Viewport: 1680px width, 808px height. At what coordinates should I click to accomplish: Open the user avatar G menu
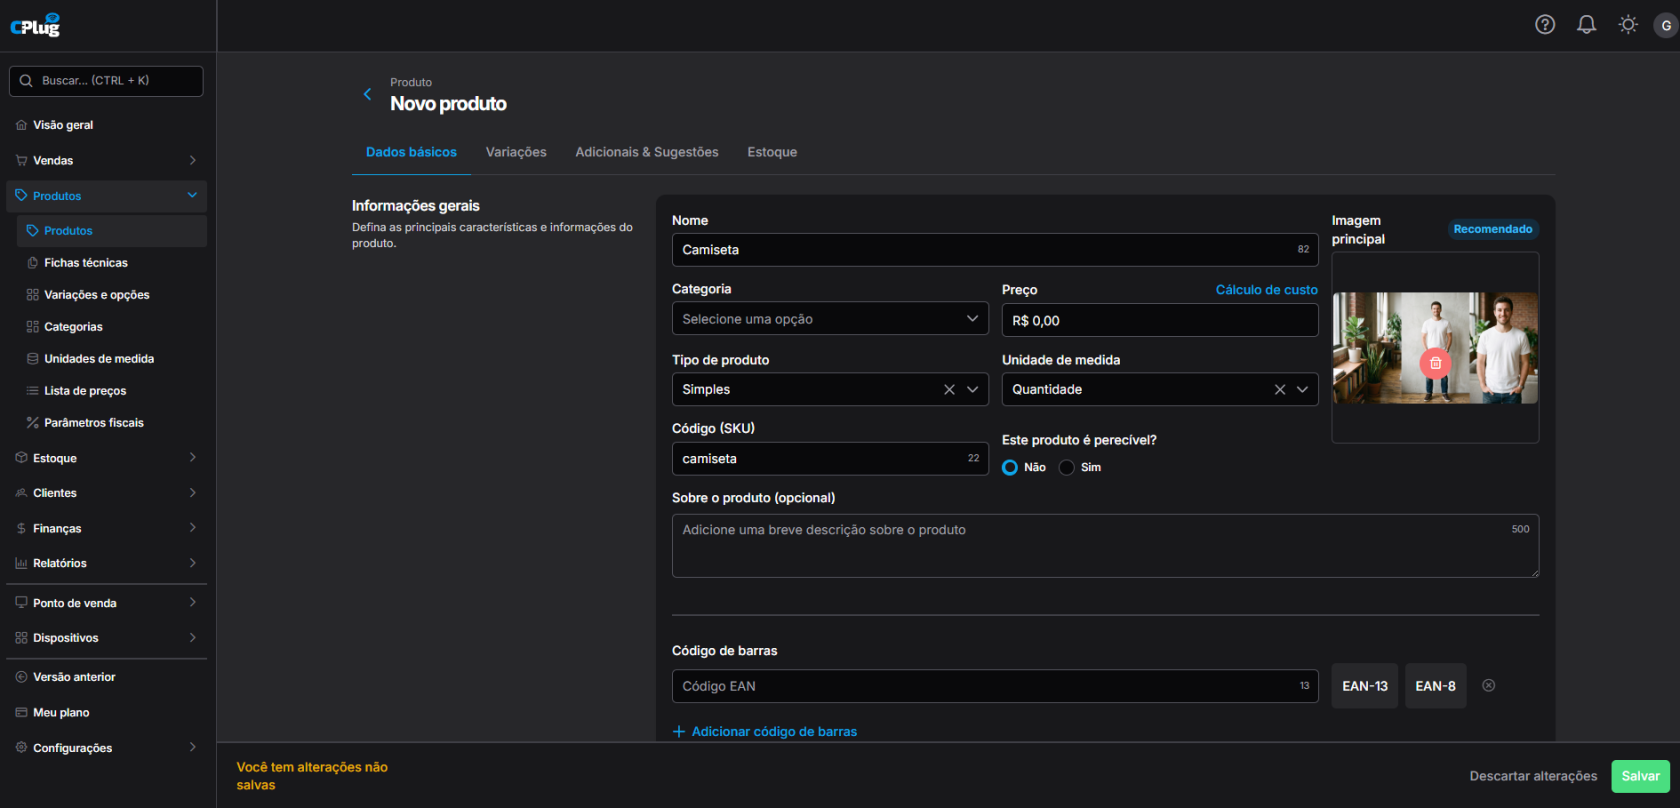1665,25
